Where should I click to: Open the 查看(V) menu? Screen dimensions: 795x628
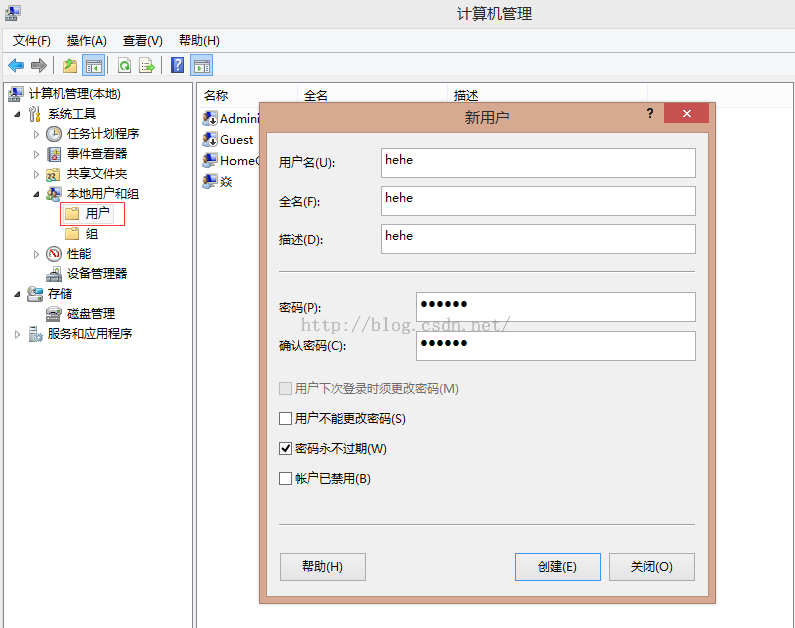pyautogui.click(x=142, y=41)
